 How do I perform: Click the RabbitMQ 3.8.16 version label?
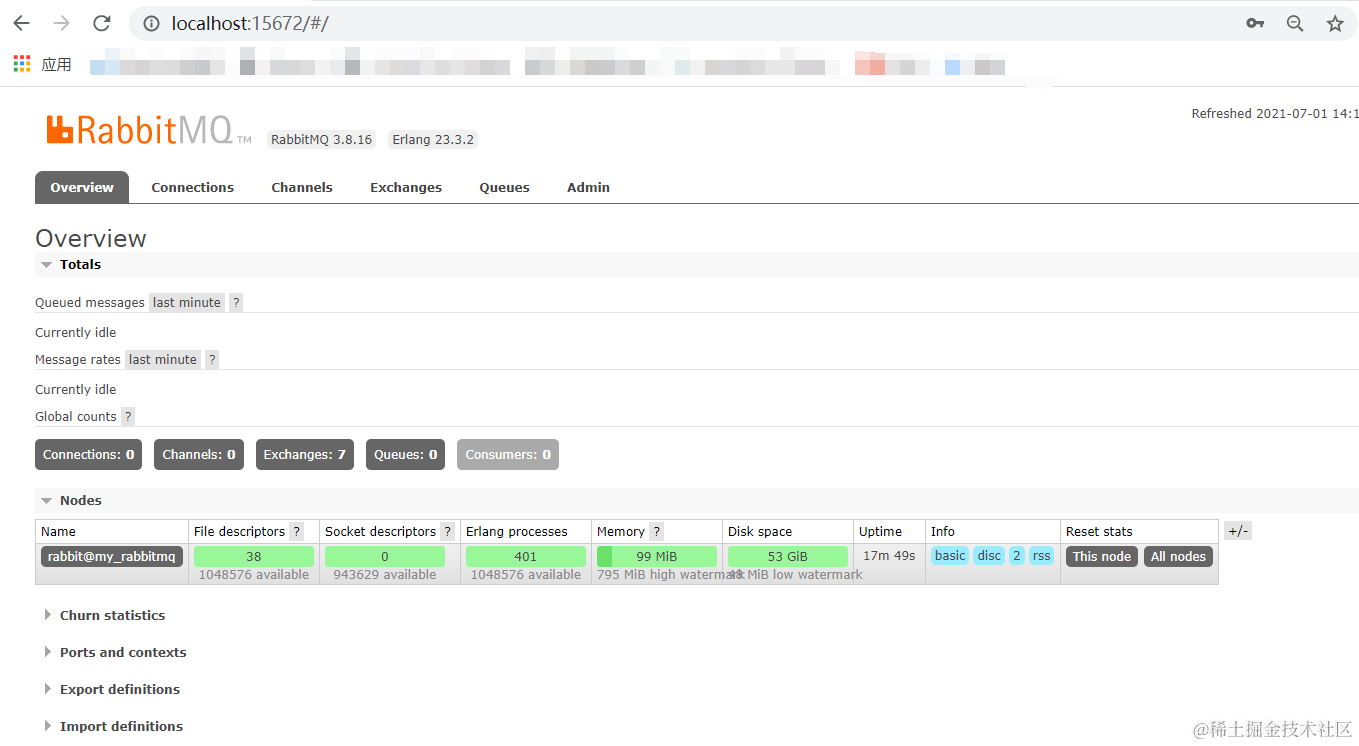click(321, 139)
